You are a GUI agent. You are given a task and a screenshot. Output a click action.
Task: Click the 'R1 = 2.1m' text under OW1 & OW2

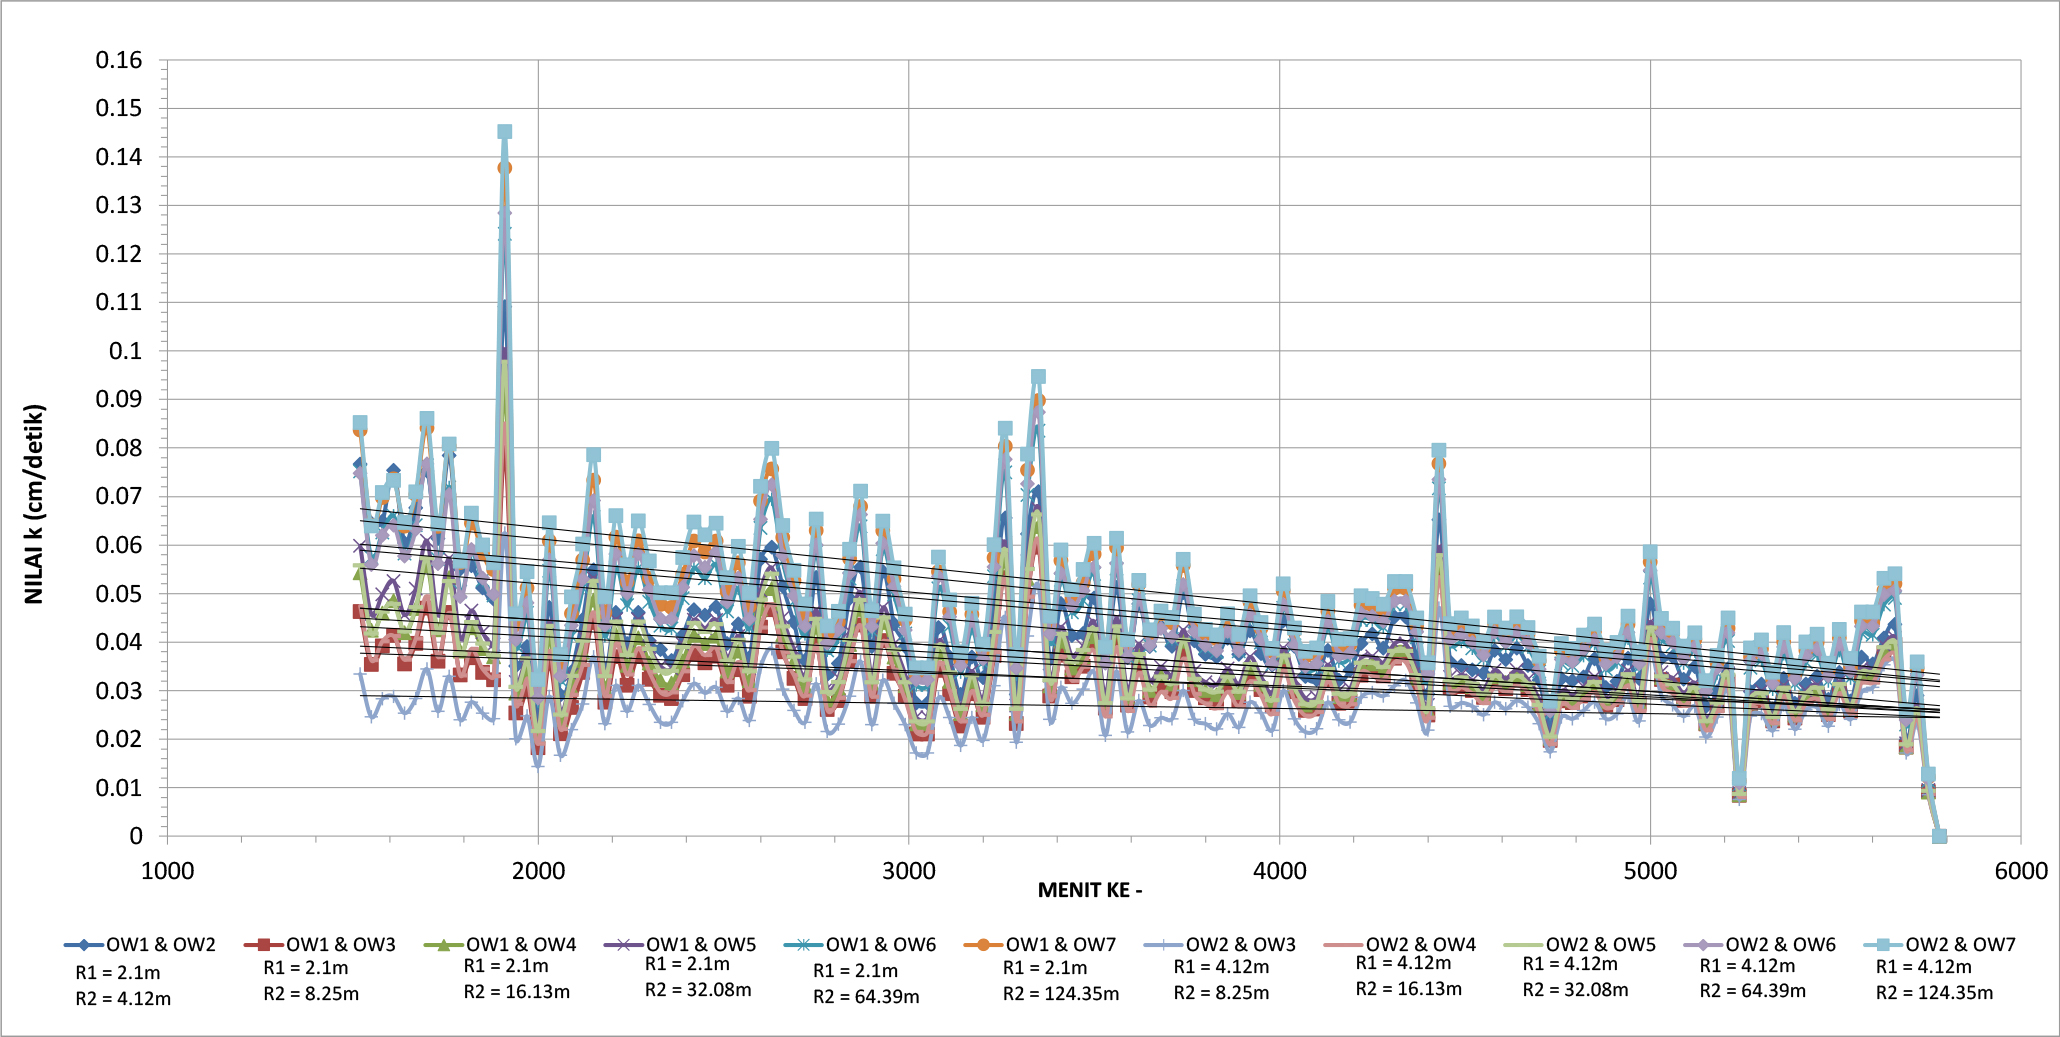pyautogui.click(x=118, y=972)
